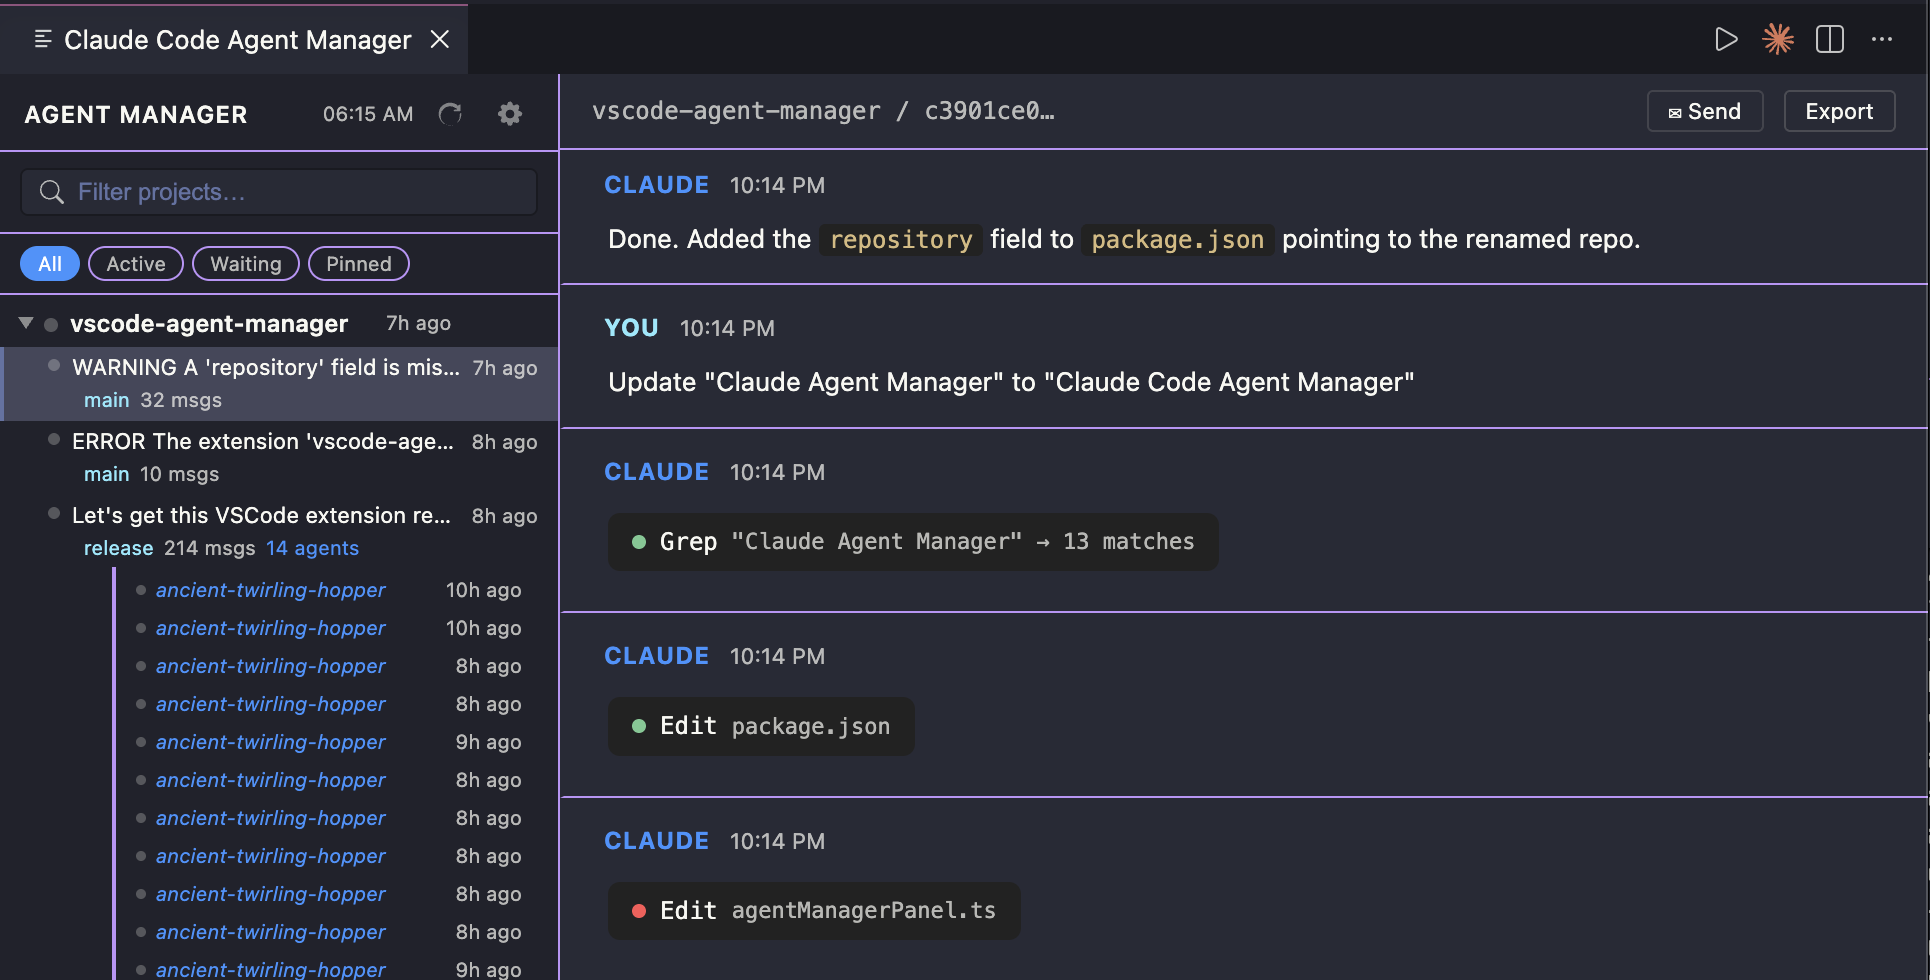The width and height of the screenshot is (1930, 980).
Task: Click the Export button
Action: (x=1839, y=111)
